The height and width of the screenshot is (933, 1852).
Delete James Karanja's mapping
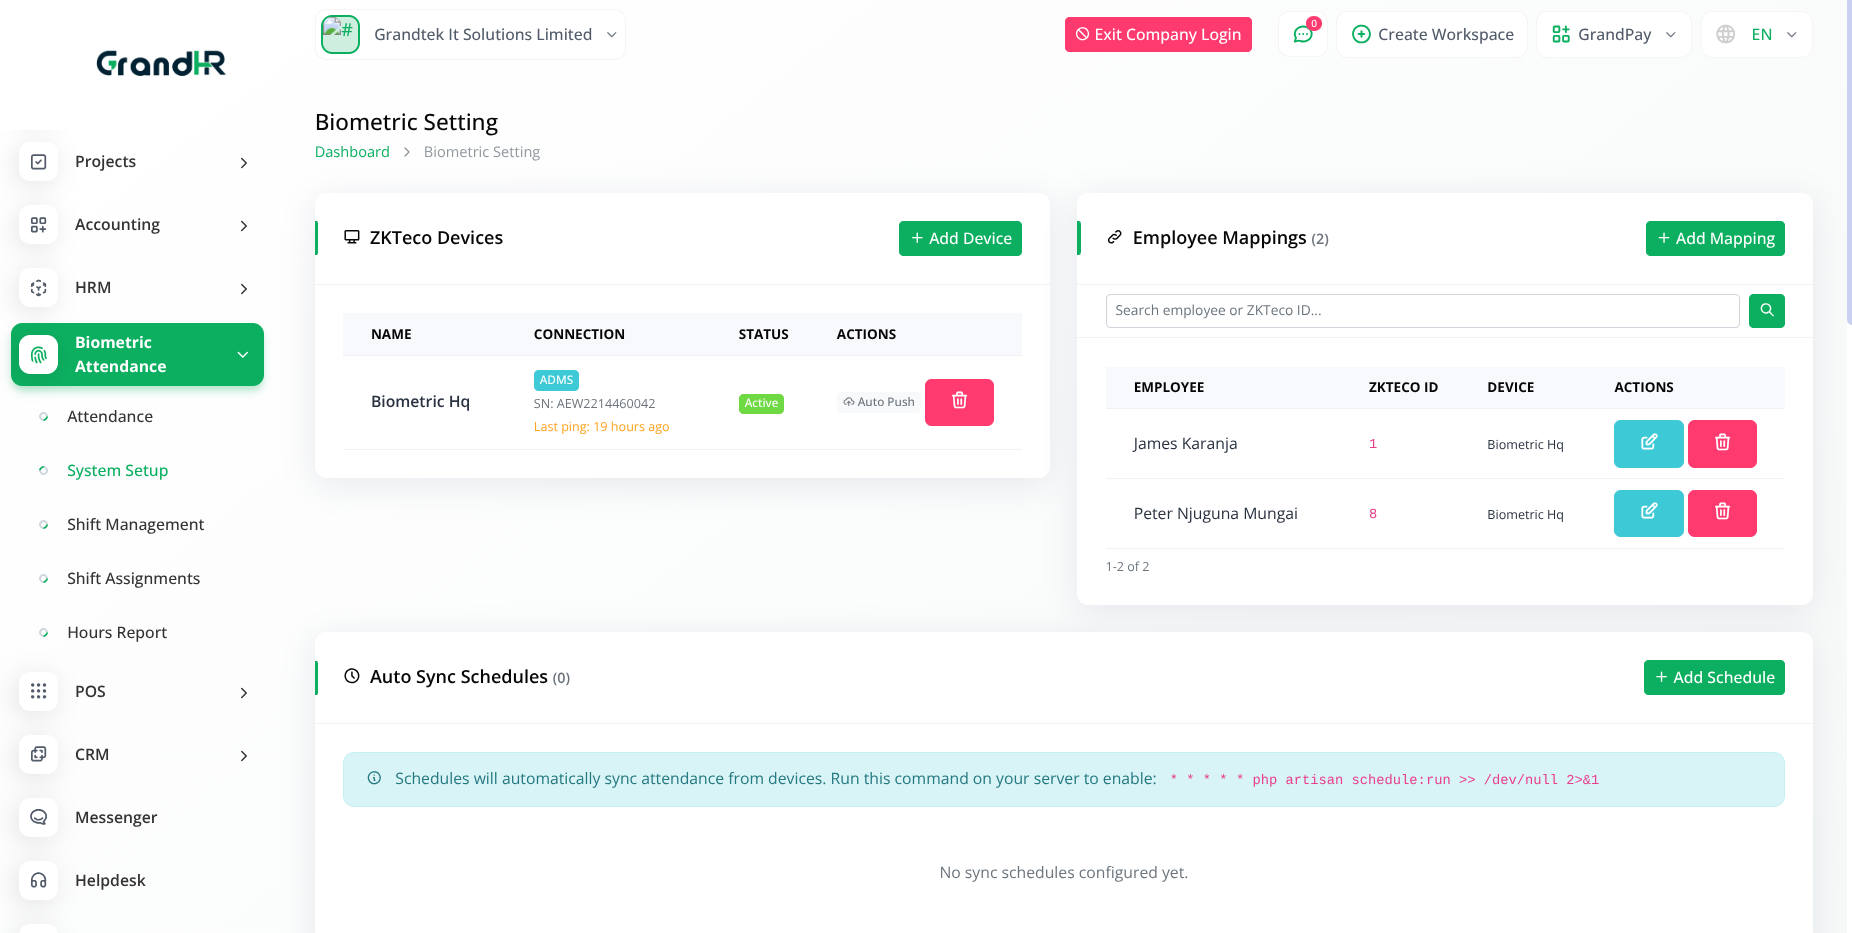1721,443
